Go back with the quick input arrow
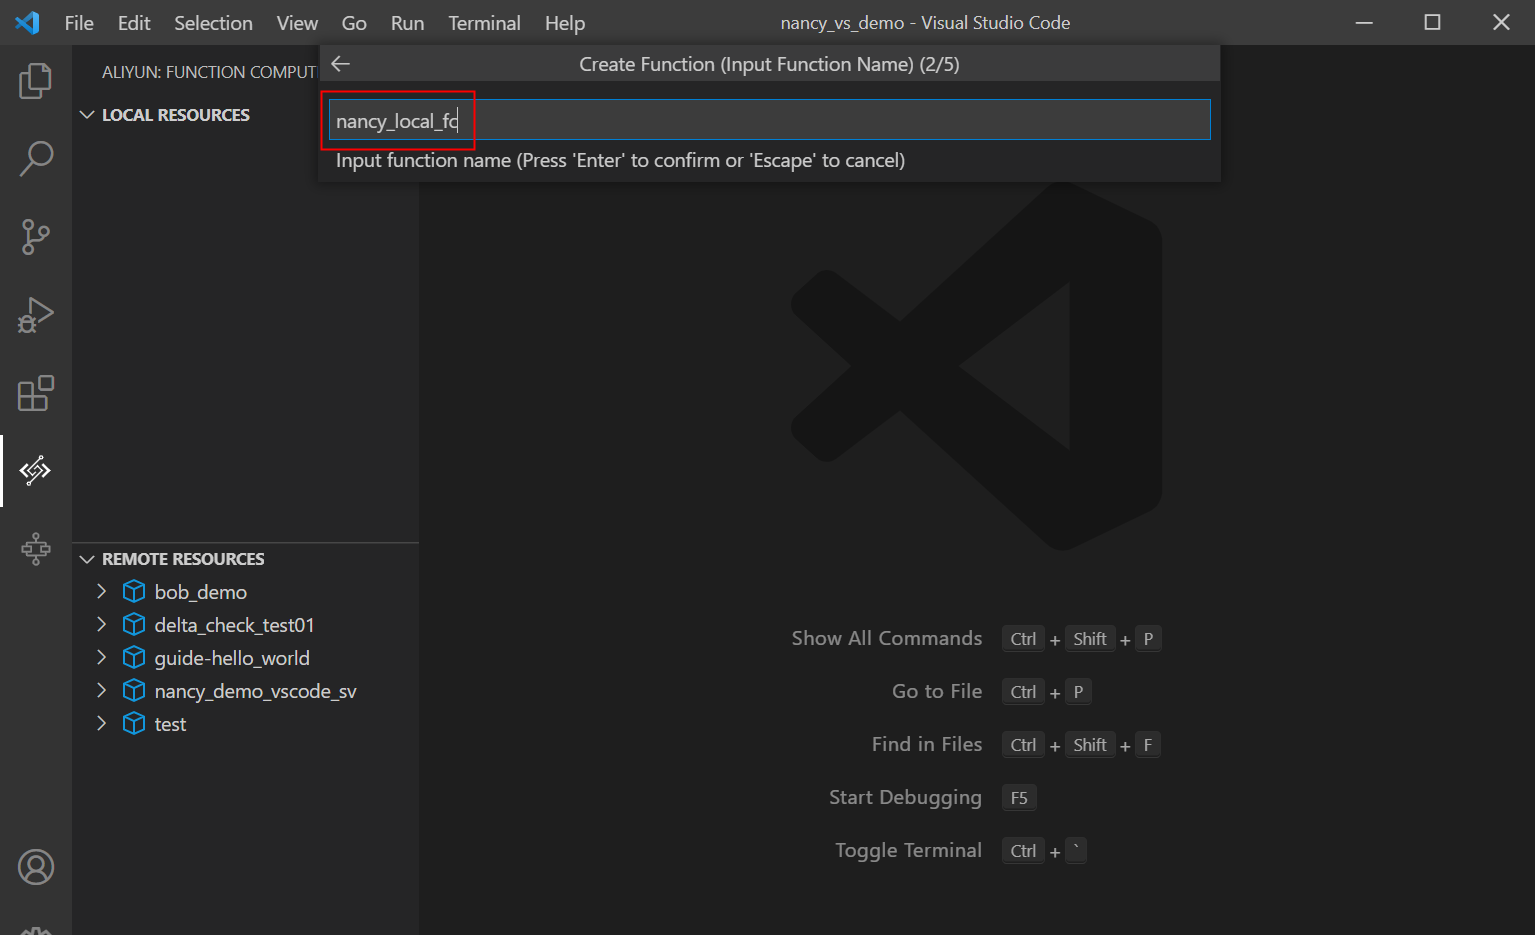This screenshot has height=935, width=1535. 341,64
